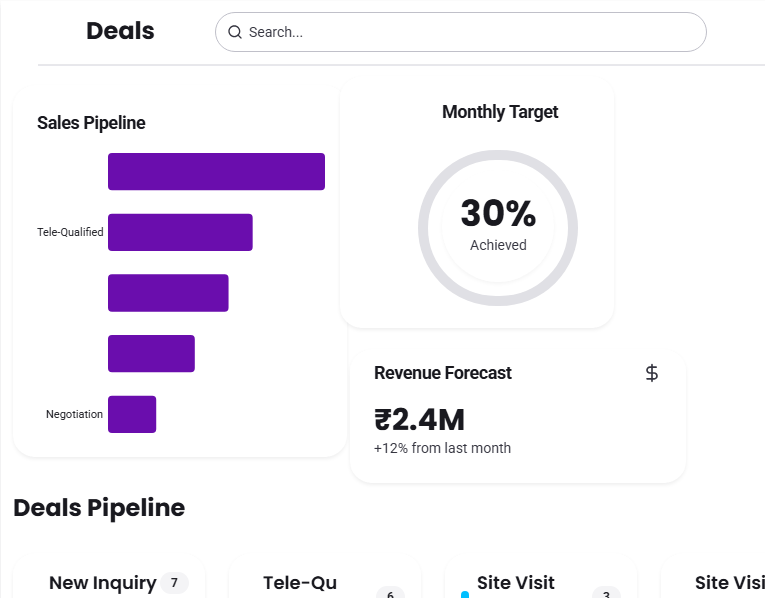Click the Deals Pipeline section heading
765x598 pixels.
point(99,508)
